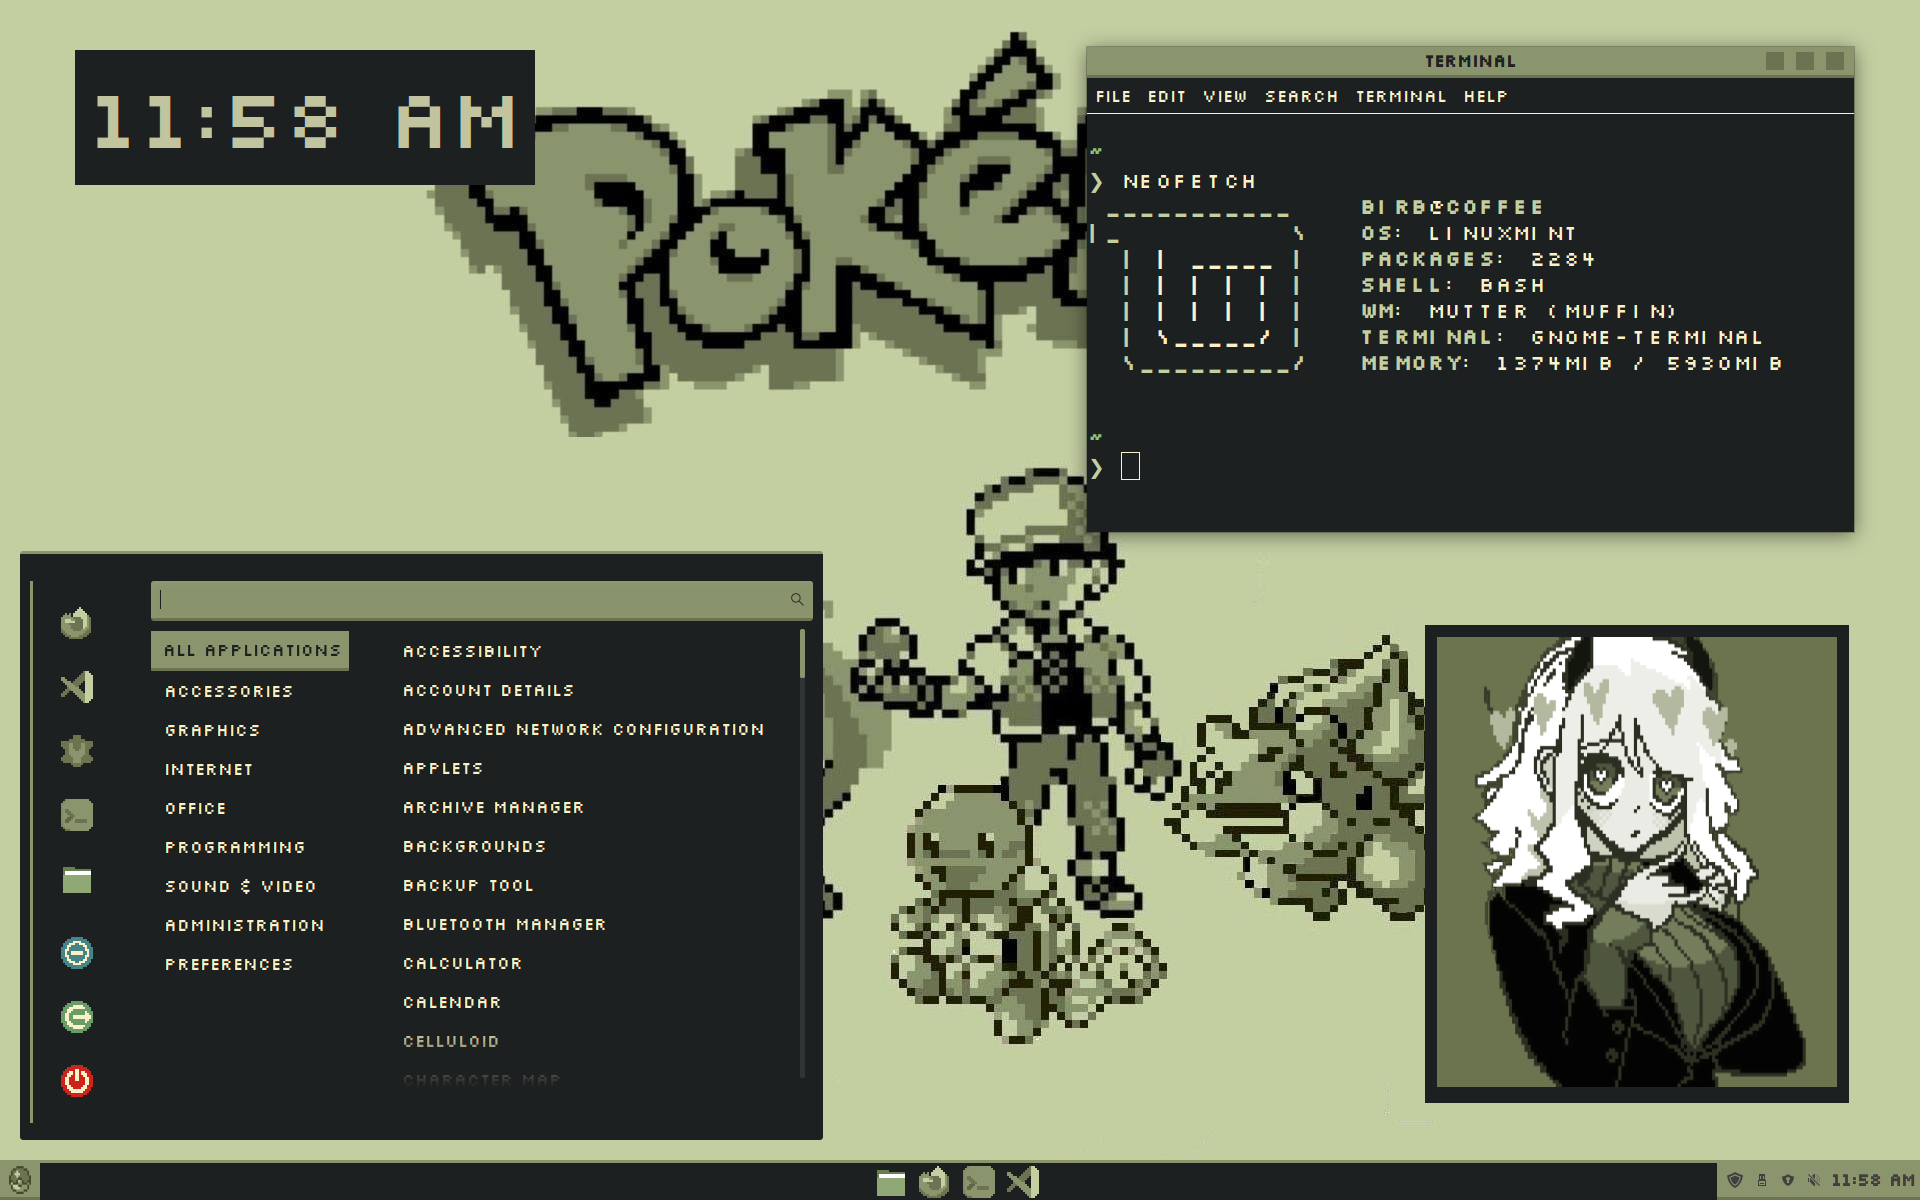Click the outlined shield tray icon
Screen dimensions: 1920x1200
[x=1736, y=1180]
